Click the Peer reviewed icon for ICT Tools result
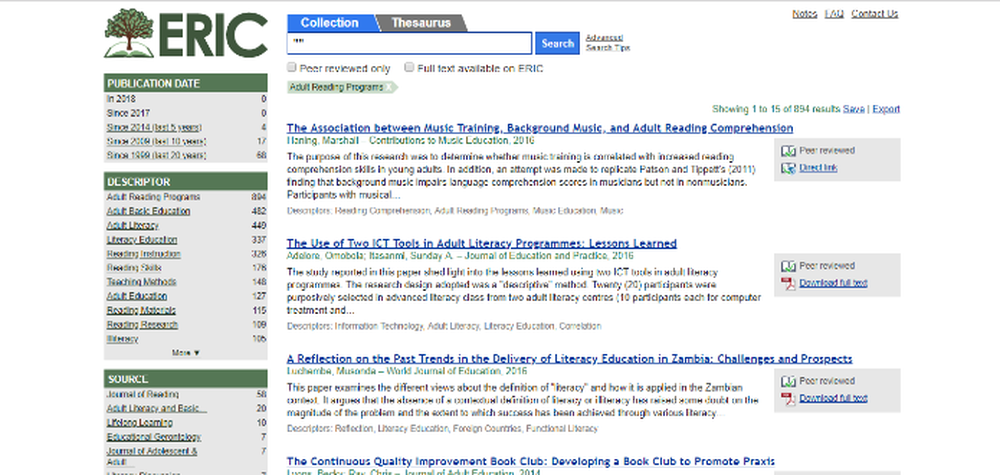Viewport: 1000px width, 475px height. click(788, 266)
